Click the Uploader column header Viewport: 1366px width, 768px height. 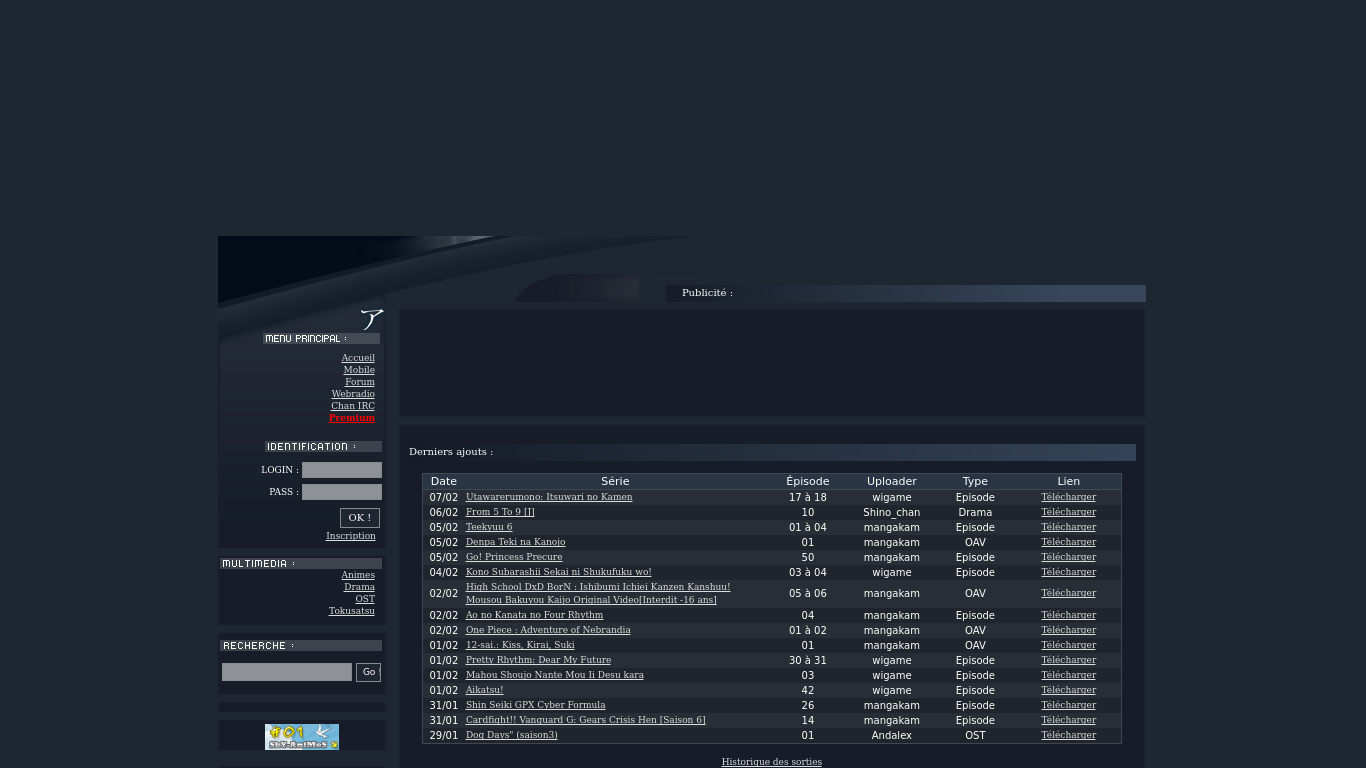[x=892, y=482]
